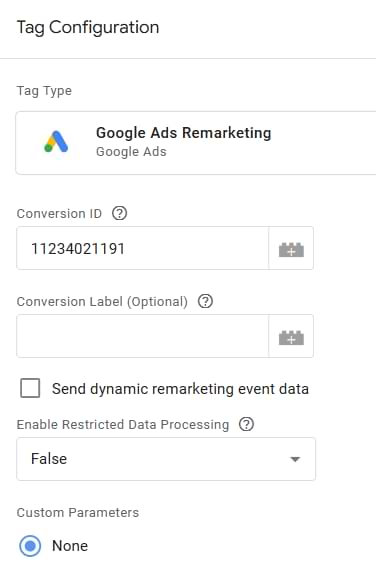Enable Send dynamic remarketing event data checkbox

pyautogui.click(x=30, y=388)
